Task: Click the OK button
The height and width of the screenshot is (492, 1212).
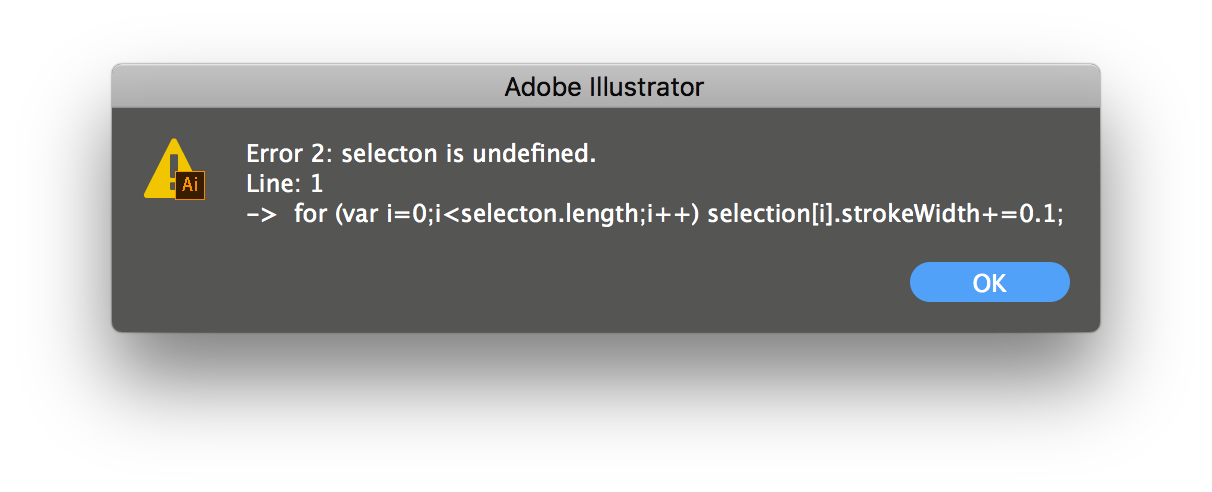Action: coord(989,283)
